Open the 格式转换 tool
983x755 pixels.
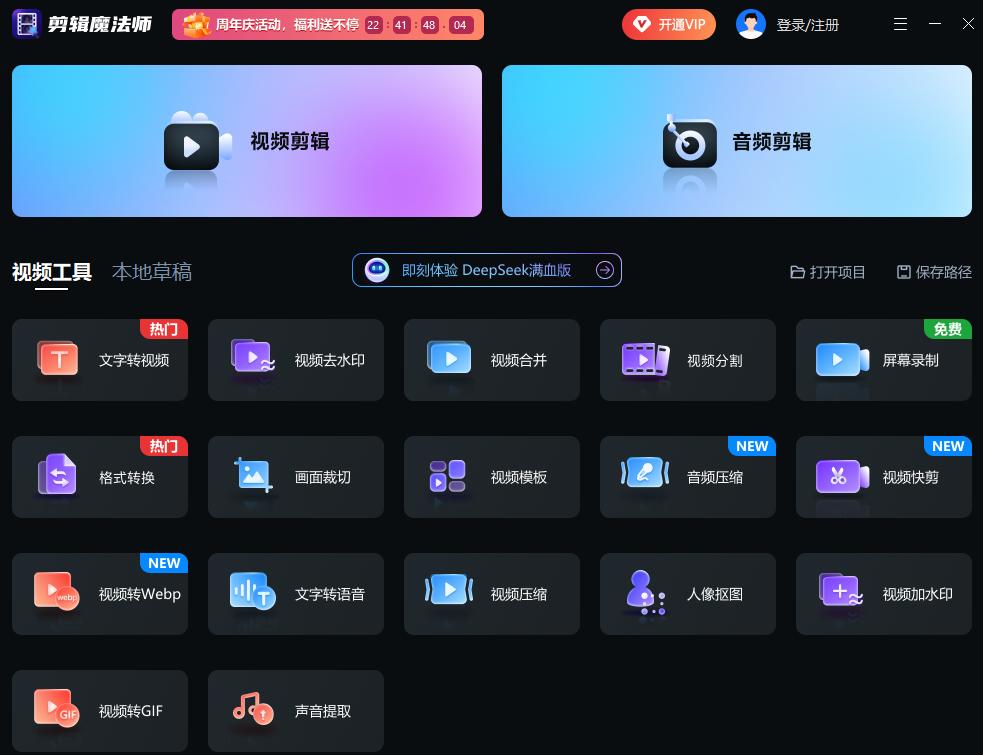[100, 477]
